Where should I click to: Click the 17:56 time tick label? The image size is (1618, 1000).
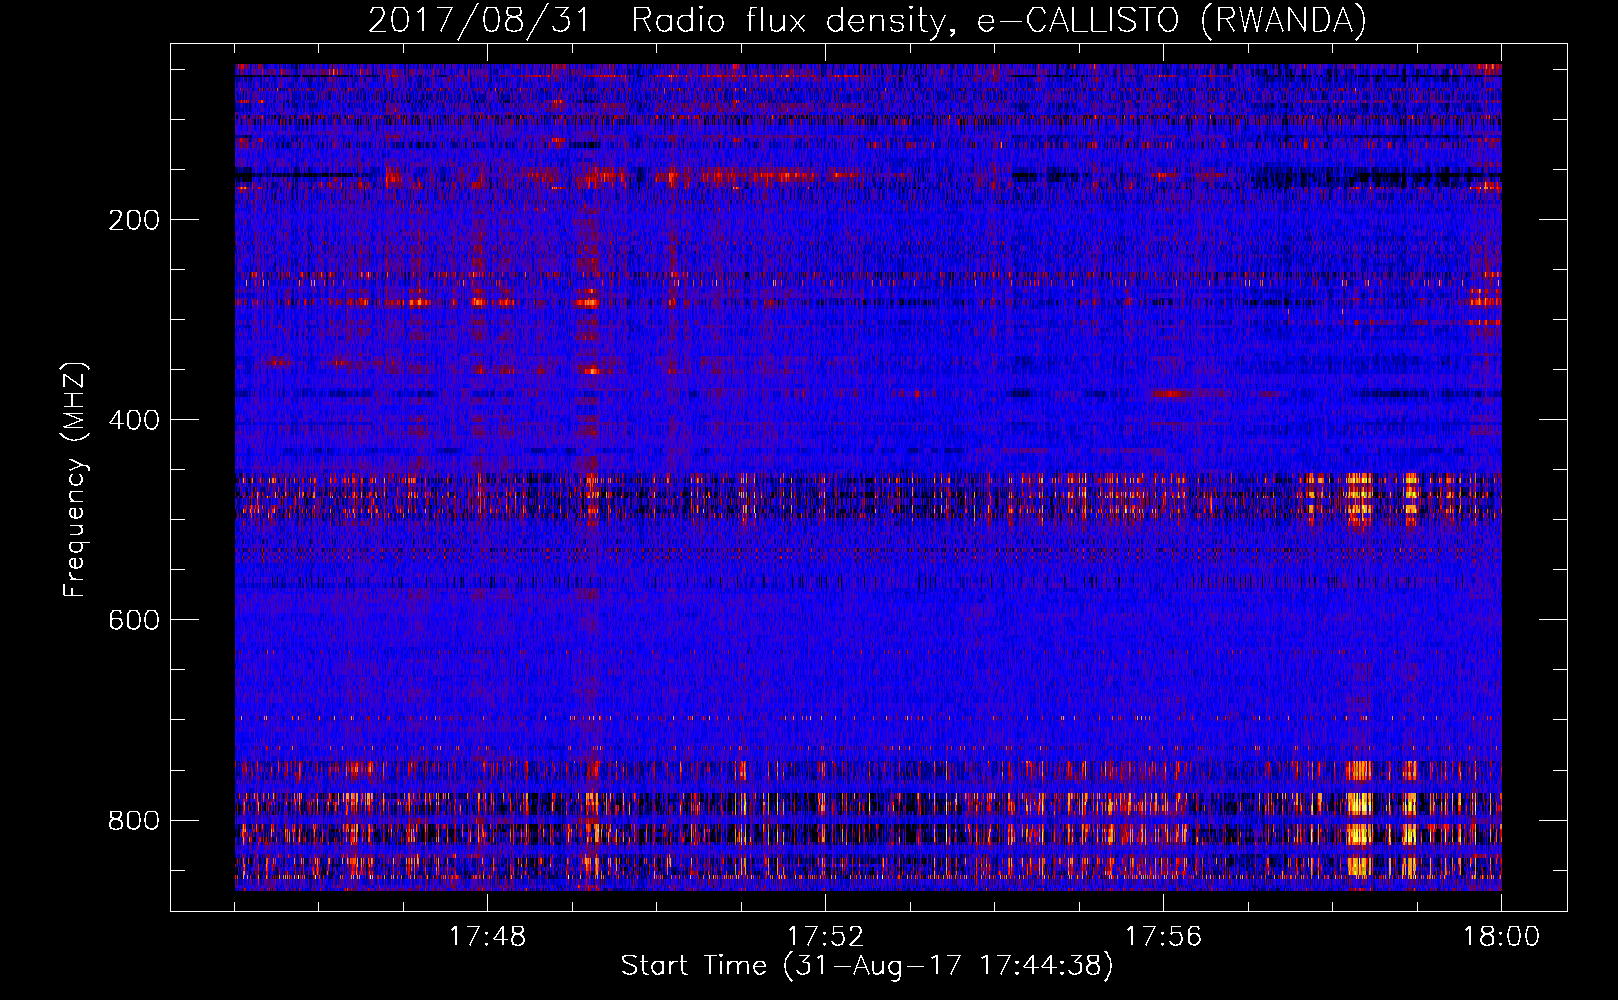(1163, 937)
